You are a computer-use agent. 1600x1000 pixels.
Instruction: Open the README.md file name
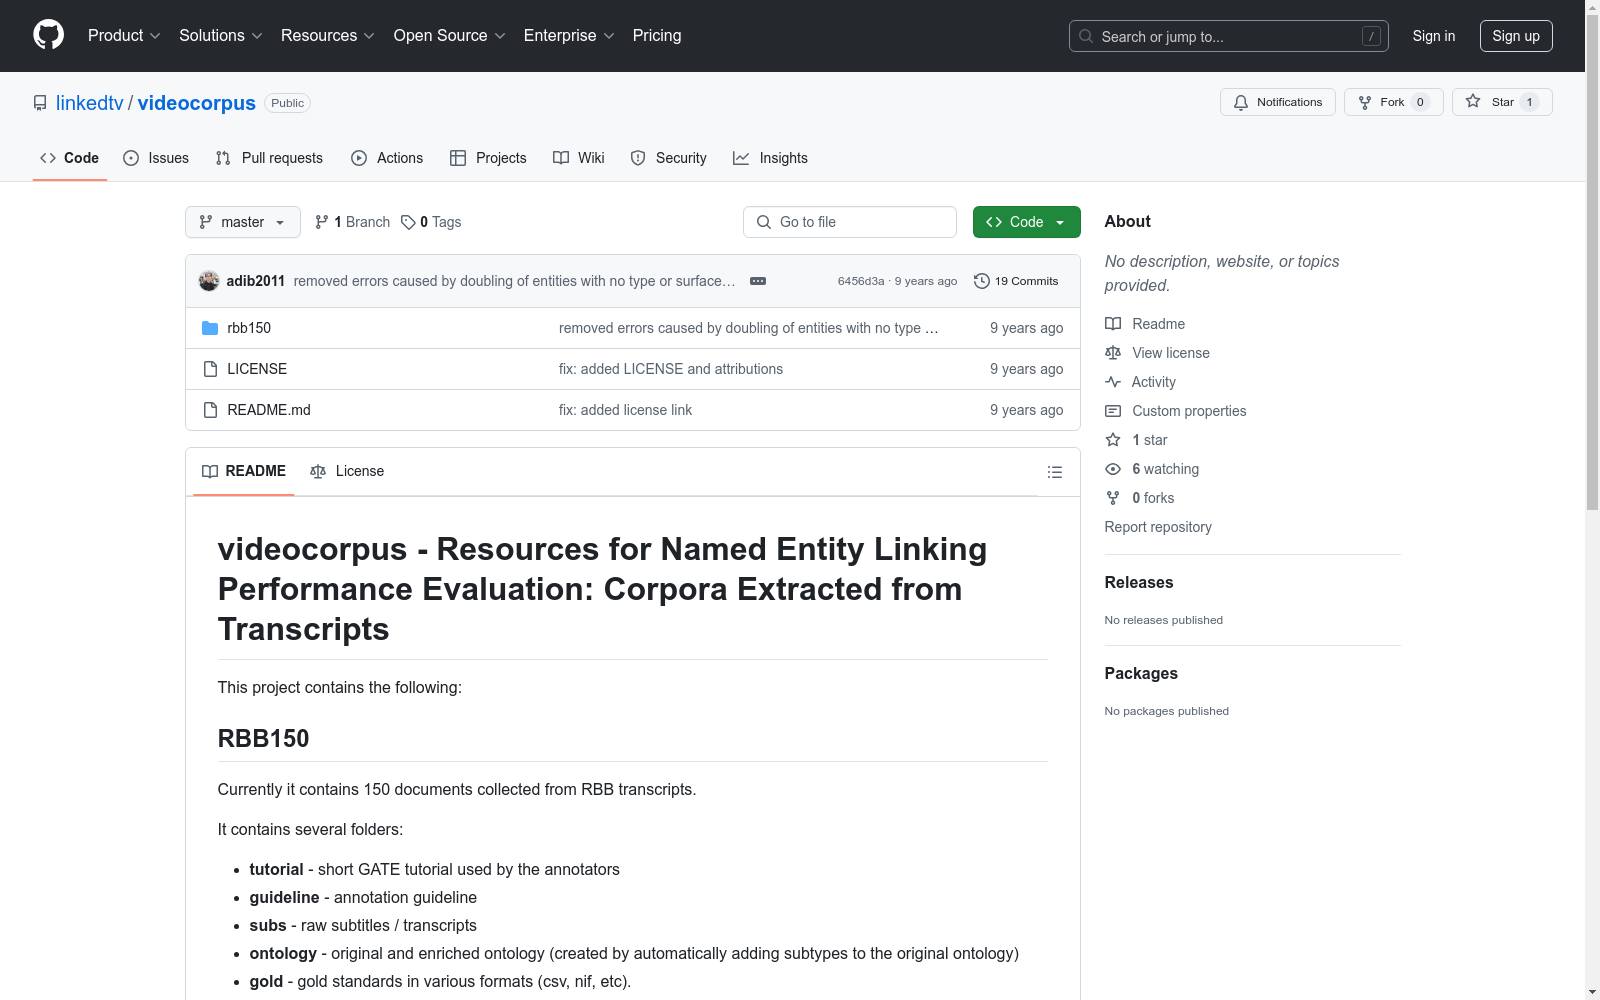click(269, 410)
